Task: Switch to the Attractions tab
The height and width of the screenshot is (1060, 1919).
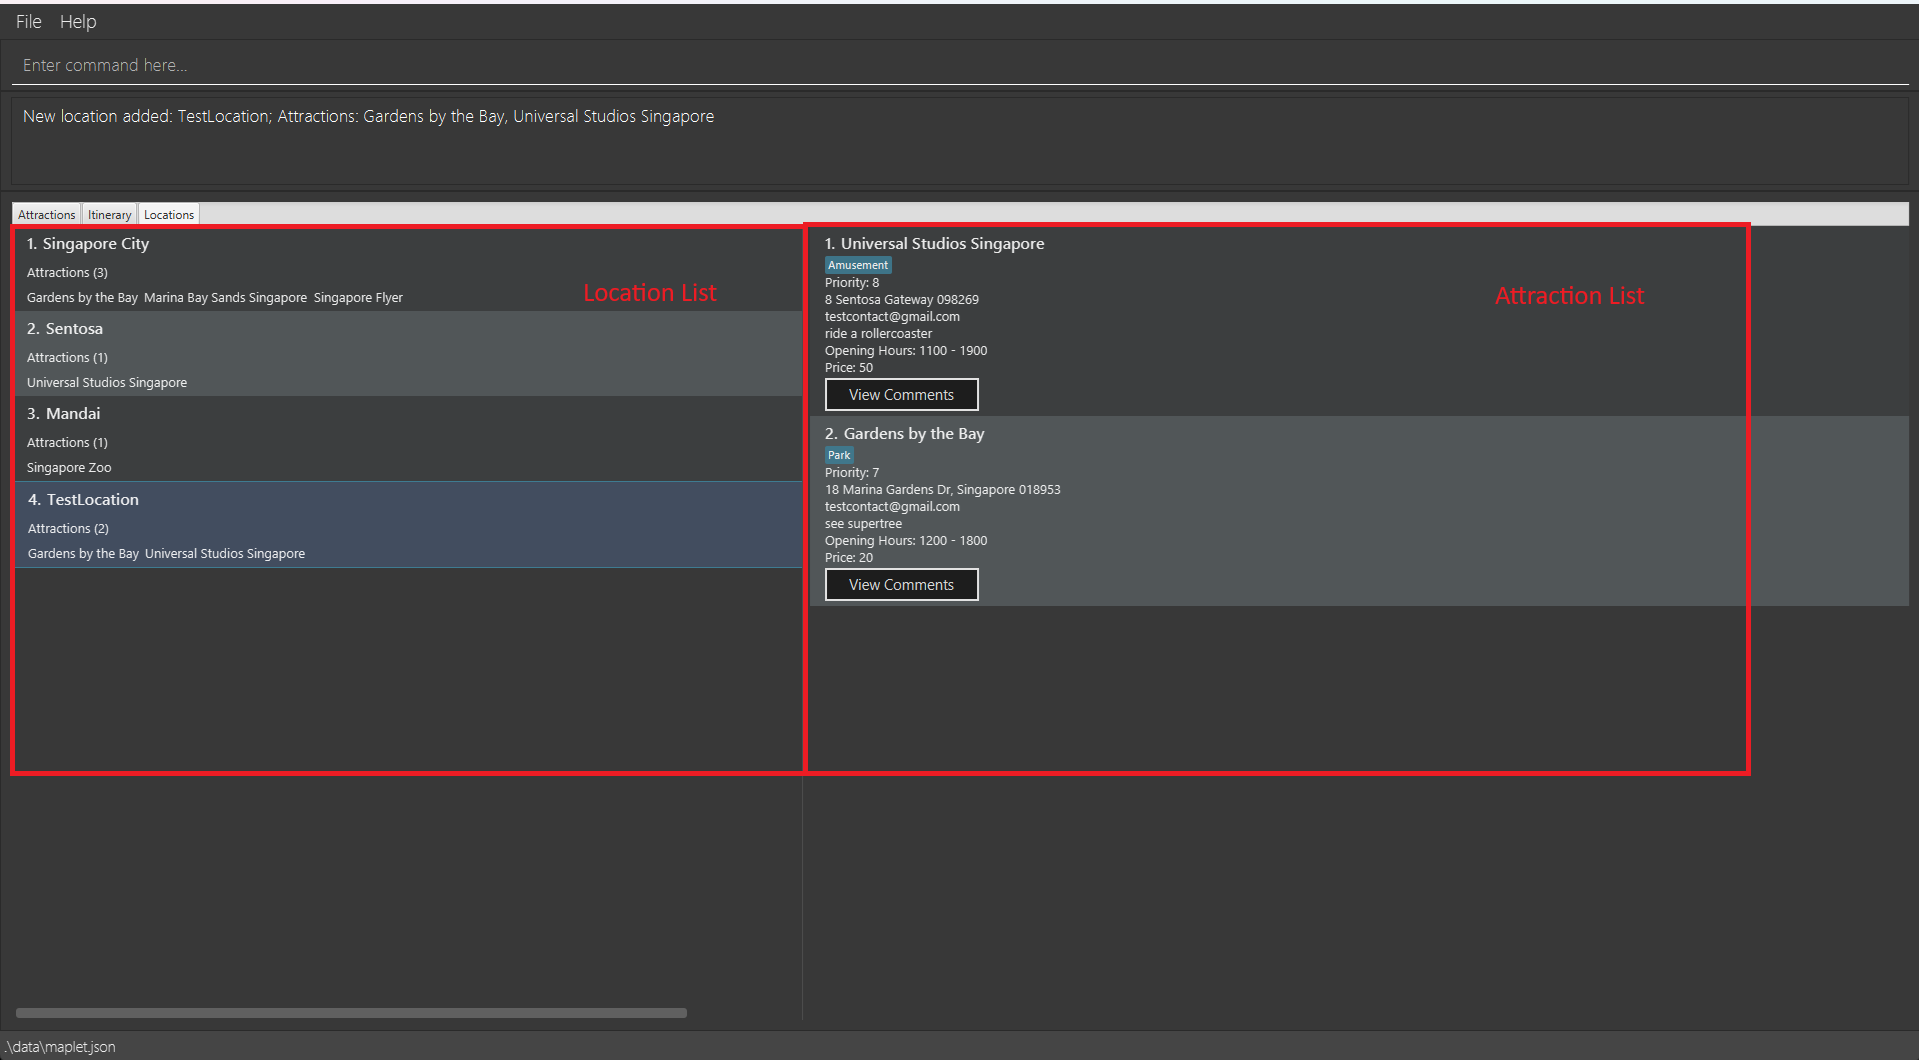Action: click(46, 214)
